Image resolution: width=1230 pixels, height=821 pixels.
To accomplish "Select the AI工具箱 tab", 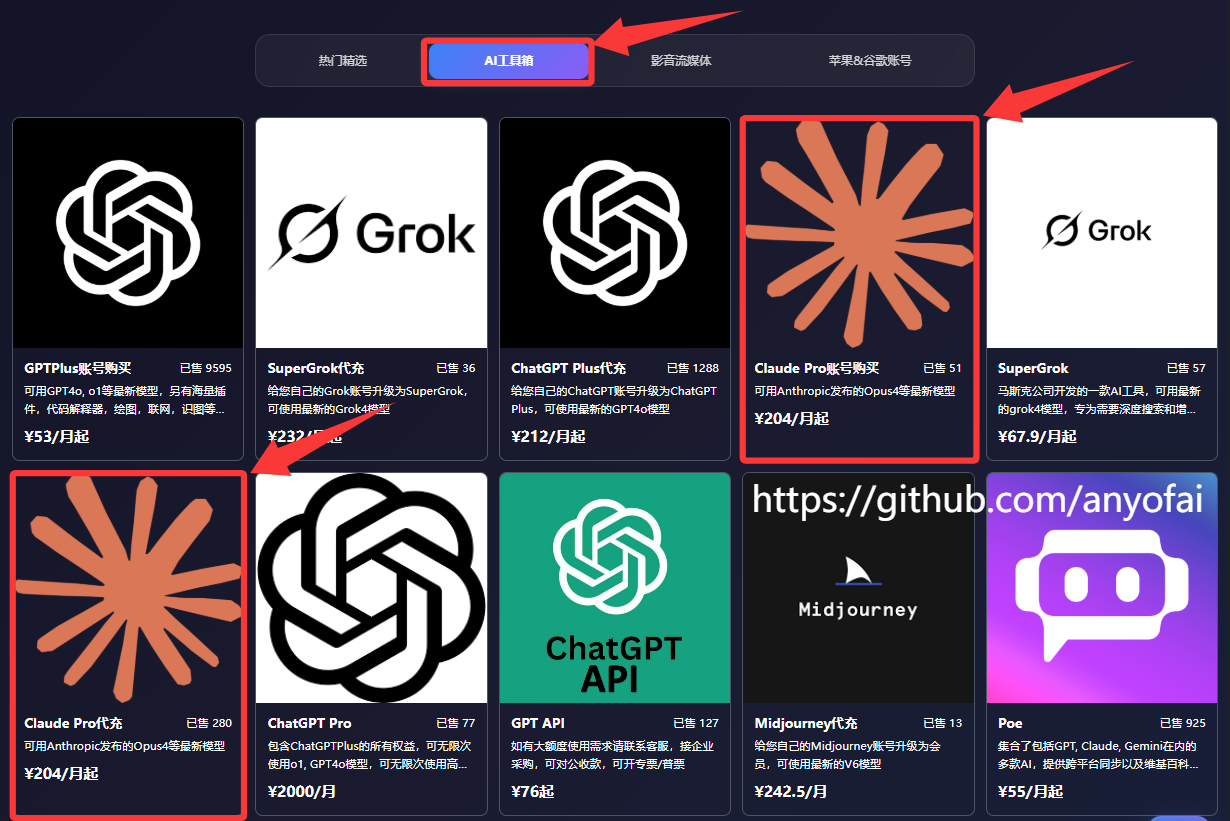I will click(x=509, y=61).
